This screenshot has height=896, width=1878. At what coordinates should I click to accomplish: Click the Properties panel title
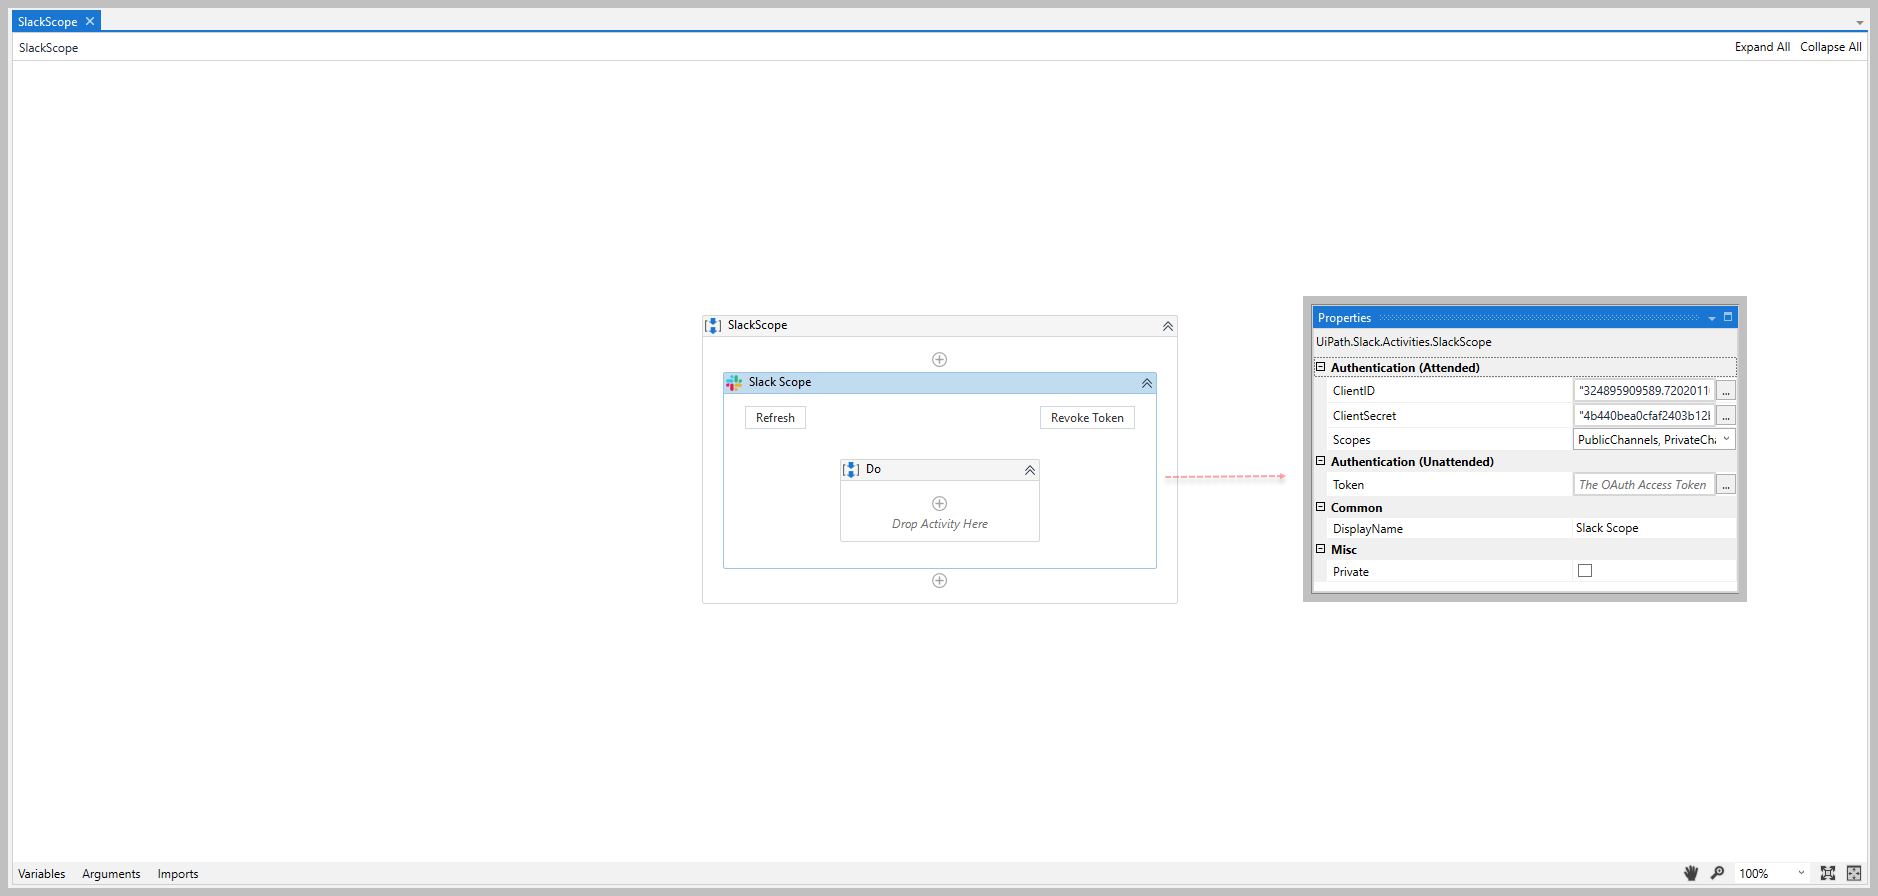point(1344,318)
